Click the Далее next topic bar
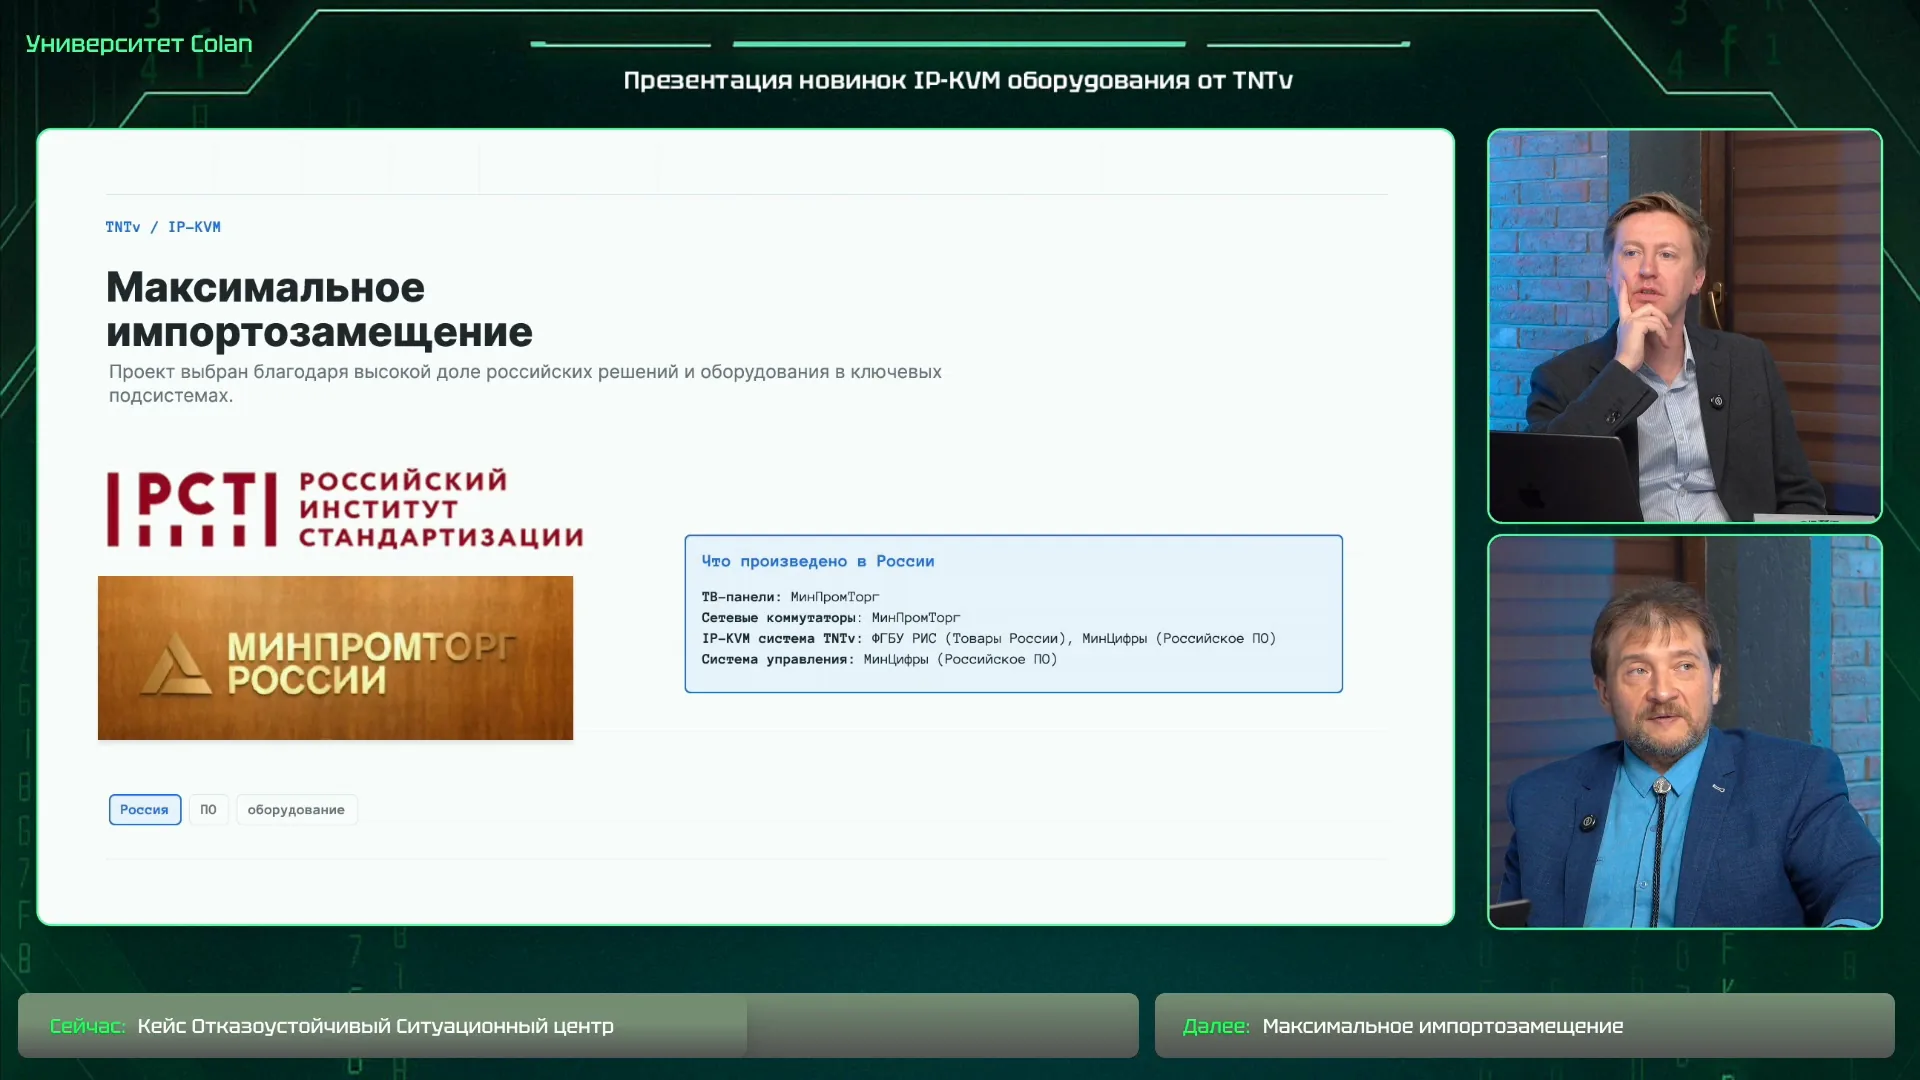Viewport: 1920px width, 1080px height. coord(1524,1026)
